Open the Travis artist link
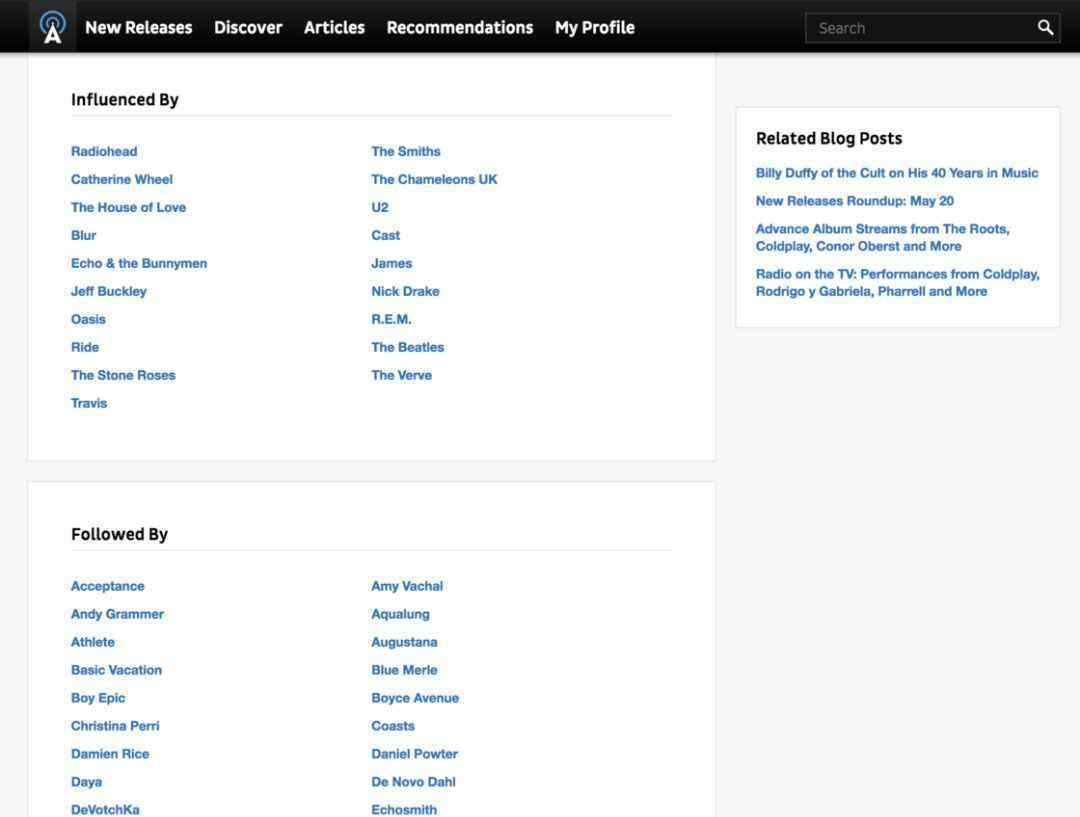This screenshot has height=817, width=1080. 89,403
